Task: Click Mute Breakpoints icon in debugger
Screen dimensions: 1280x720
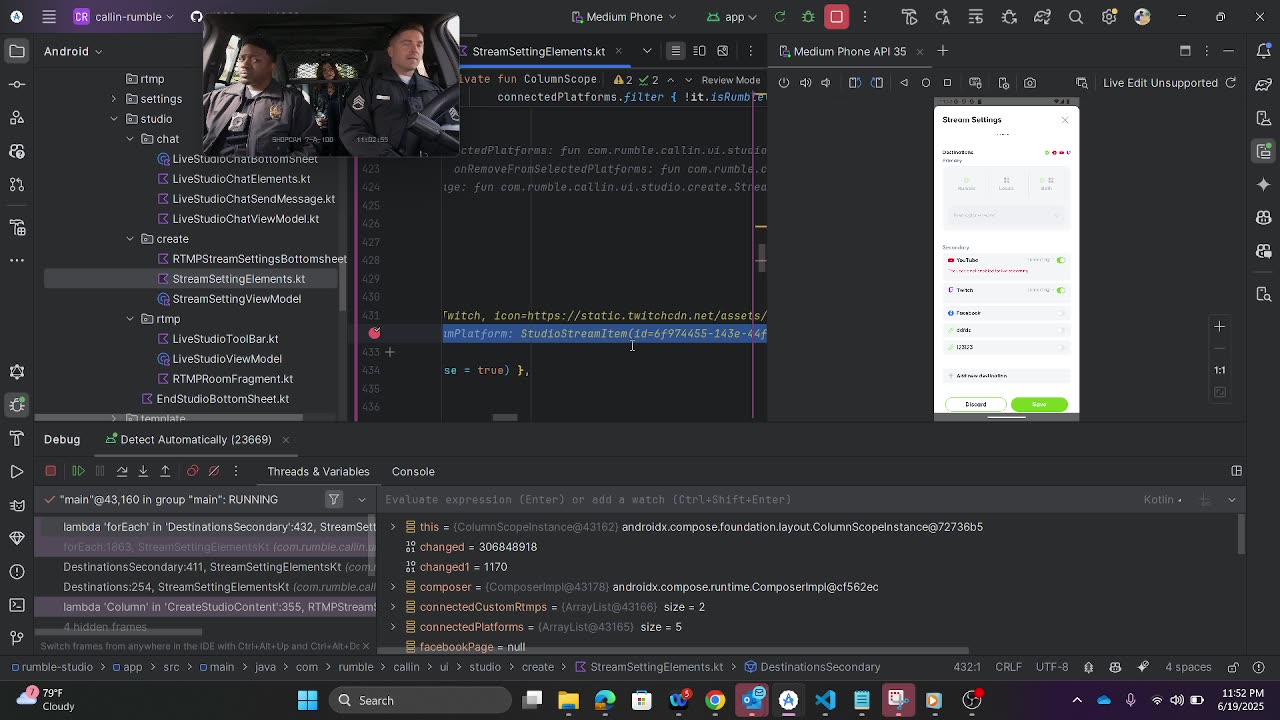Action: [x=214, y=471]
